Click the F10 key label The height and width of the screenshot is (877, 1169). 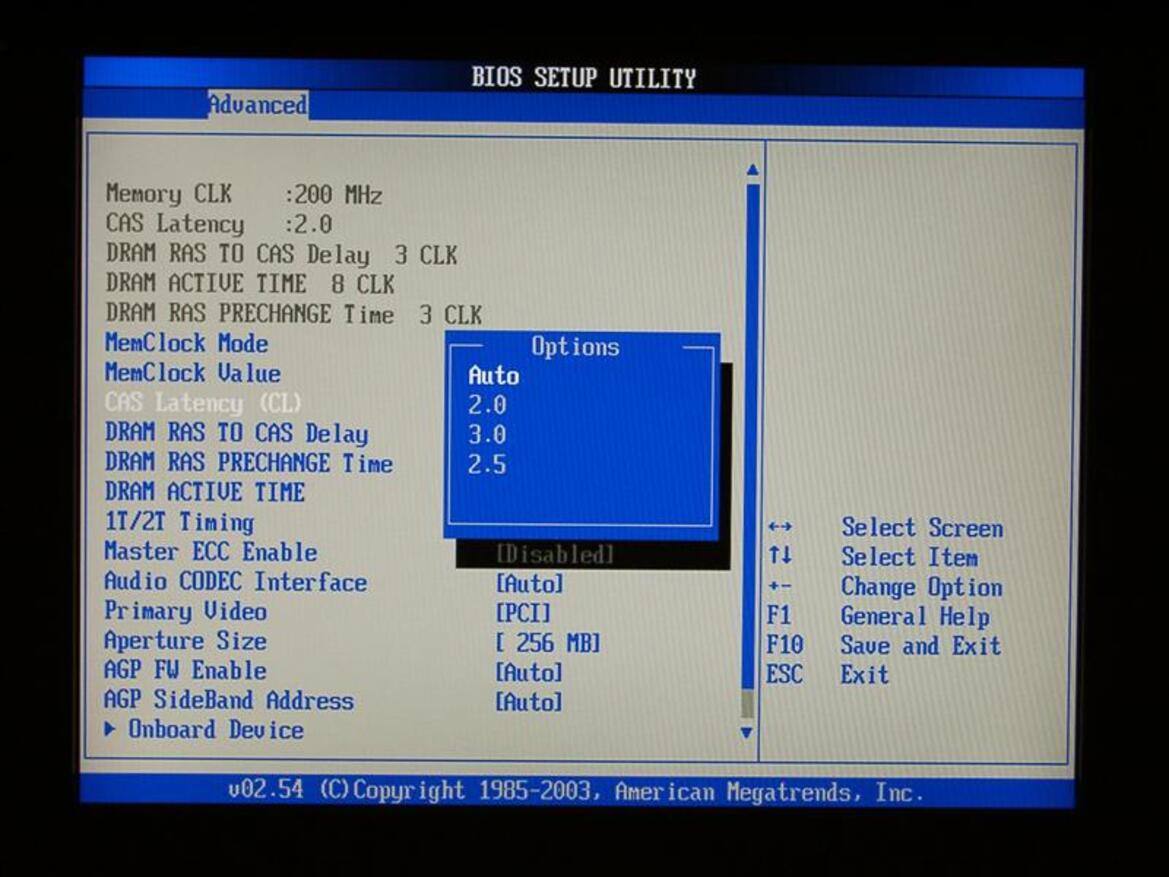pos(785,644)
